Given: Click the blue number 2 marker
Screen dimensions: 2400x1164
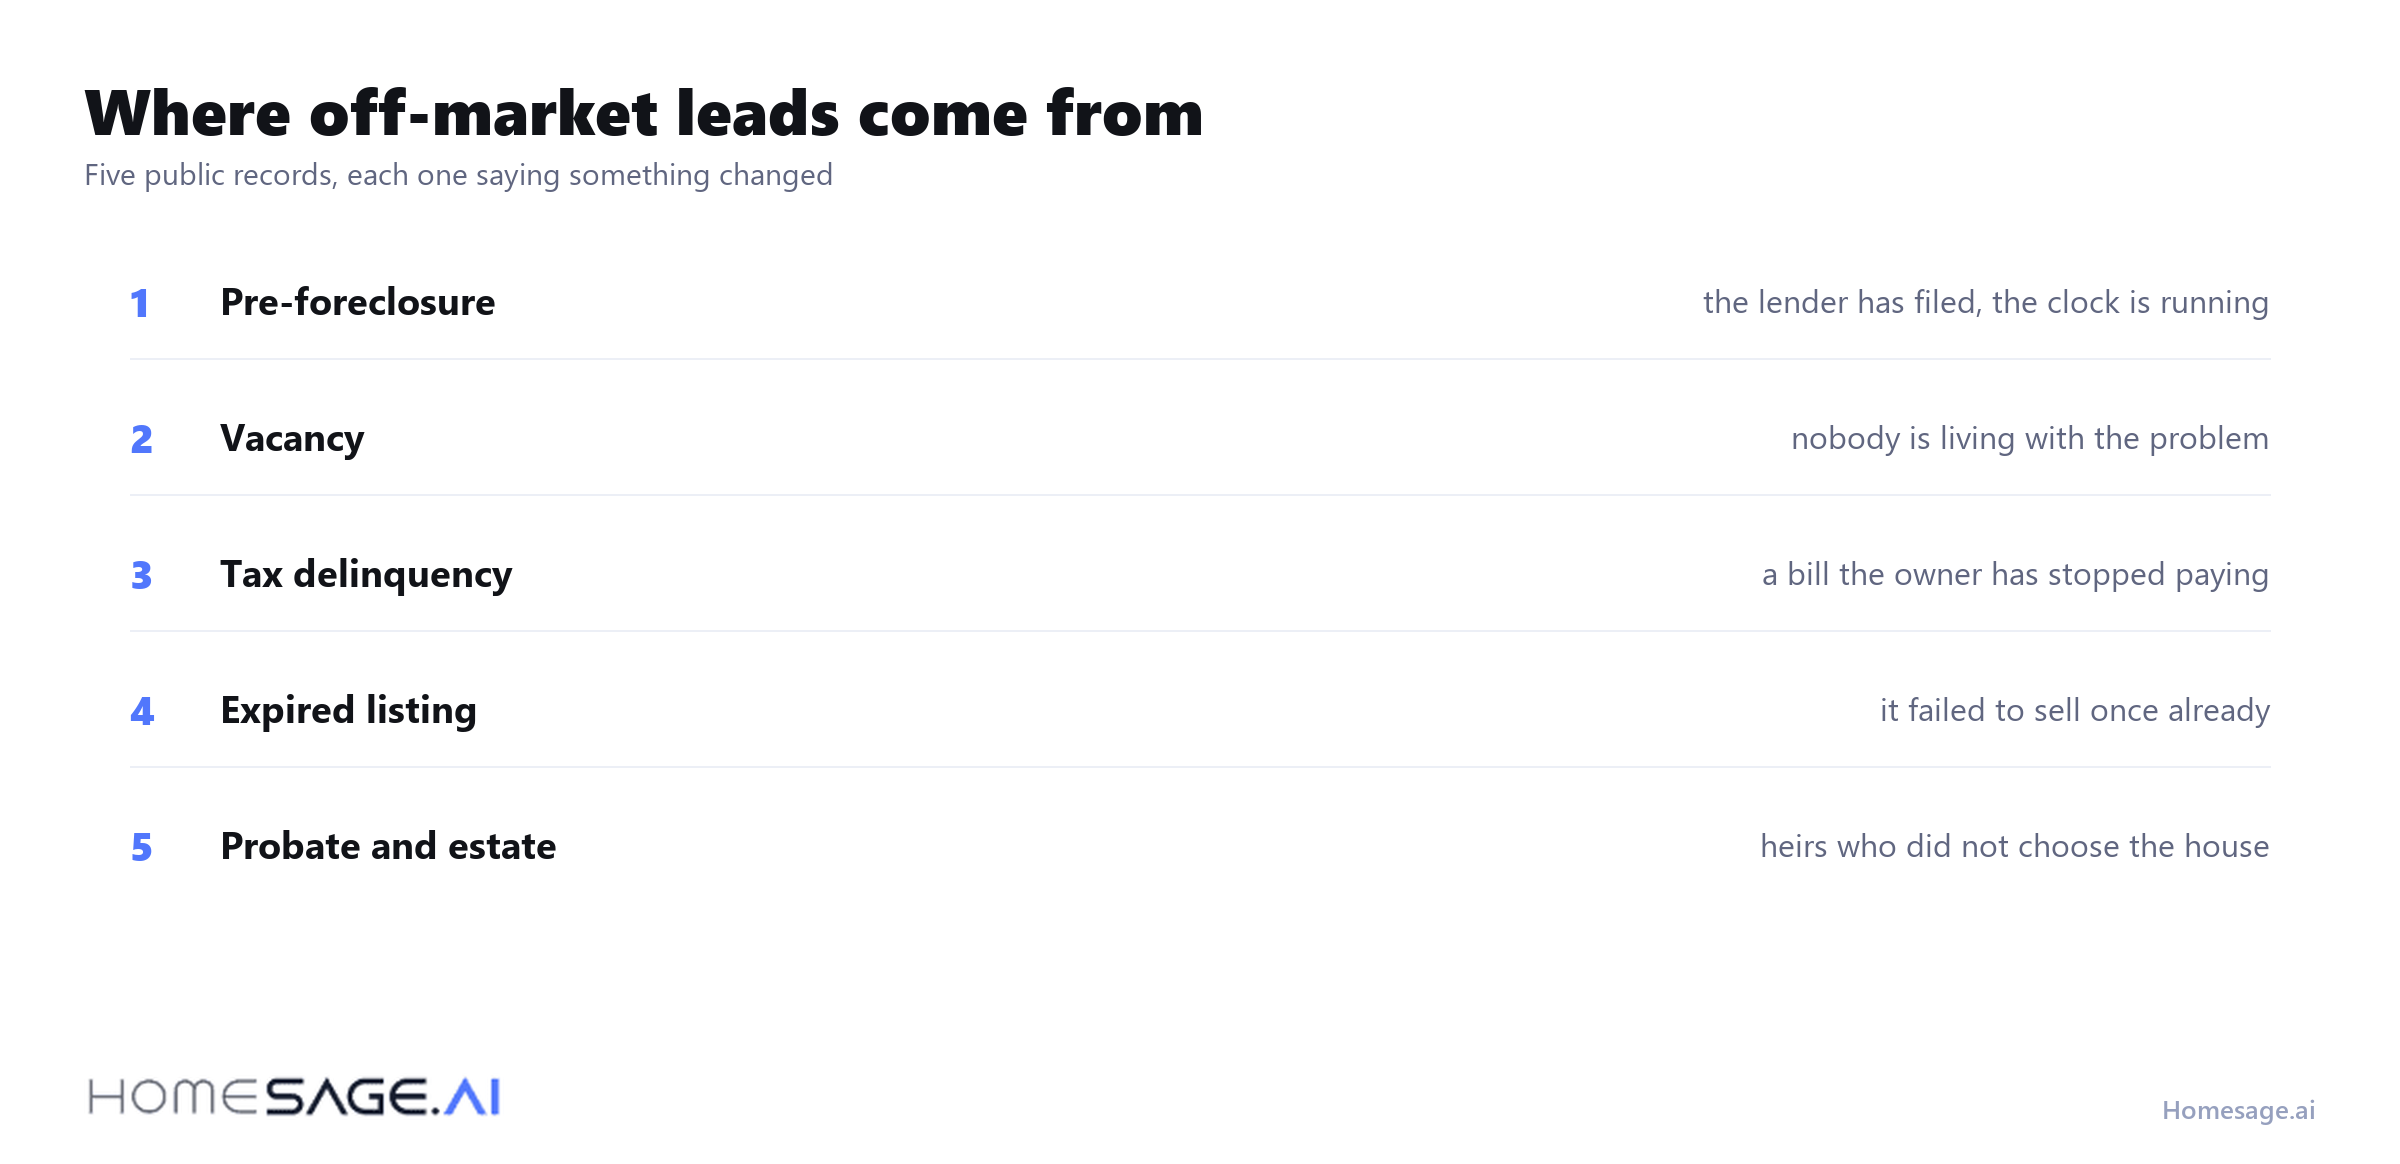Looking at the screenshot, I should click(141, 439).
